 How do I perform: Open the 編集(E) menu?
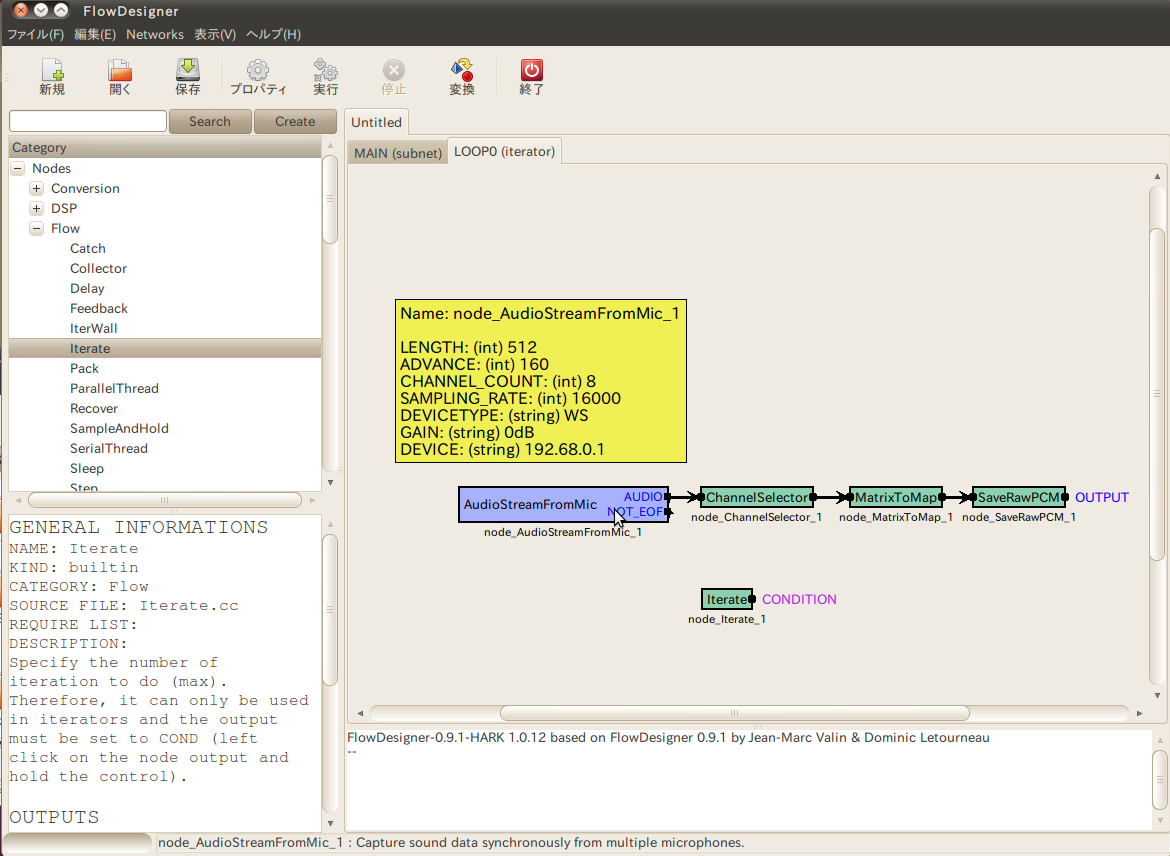pos(95,34)
